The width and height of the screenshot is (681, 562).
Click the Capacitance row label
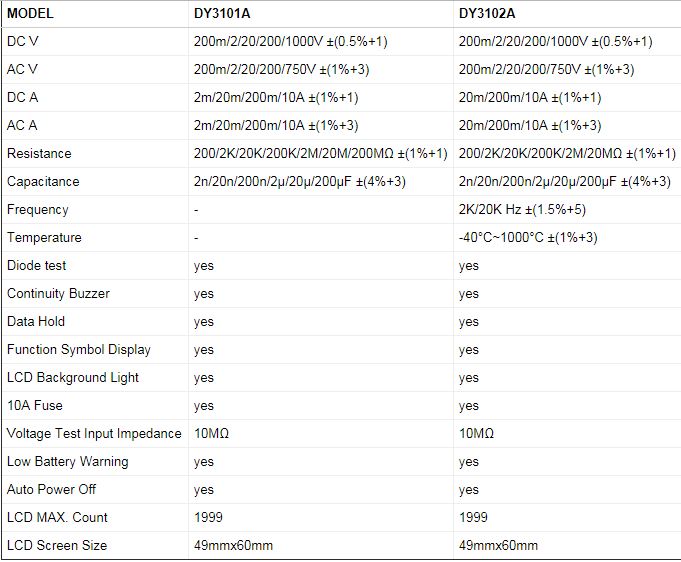[x=42, y=182]
